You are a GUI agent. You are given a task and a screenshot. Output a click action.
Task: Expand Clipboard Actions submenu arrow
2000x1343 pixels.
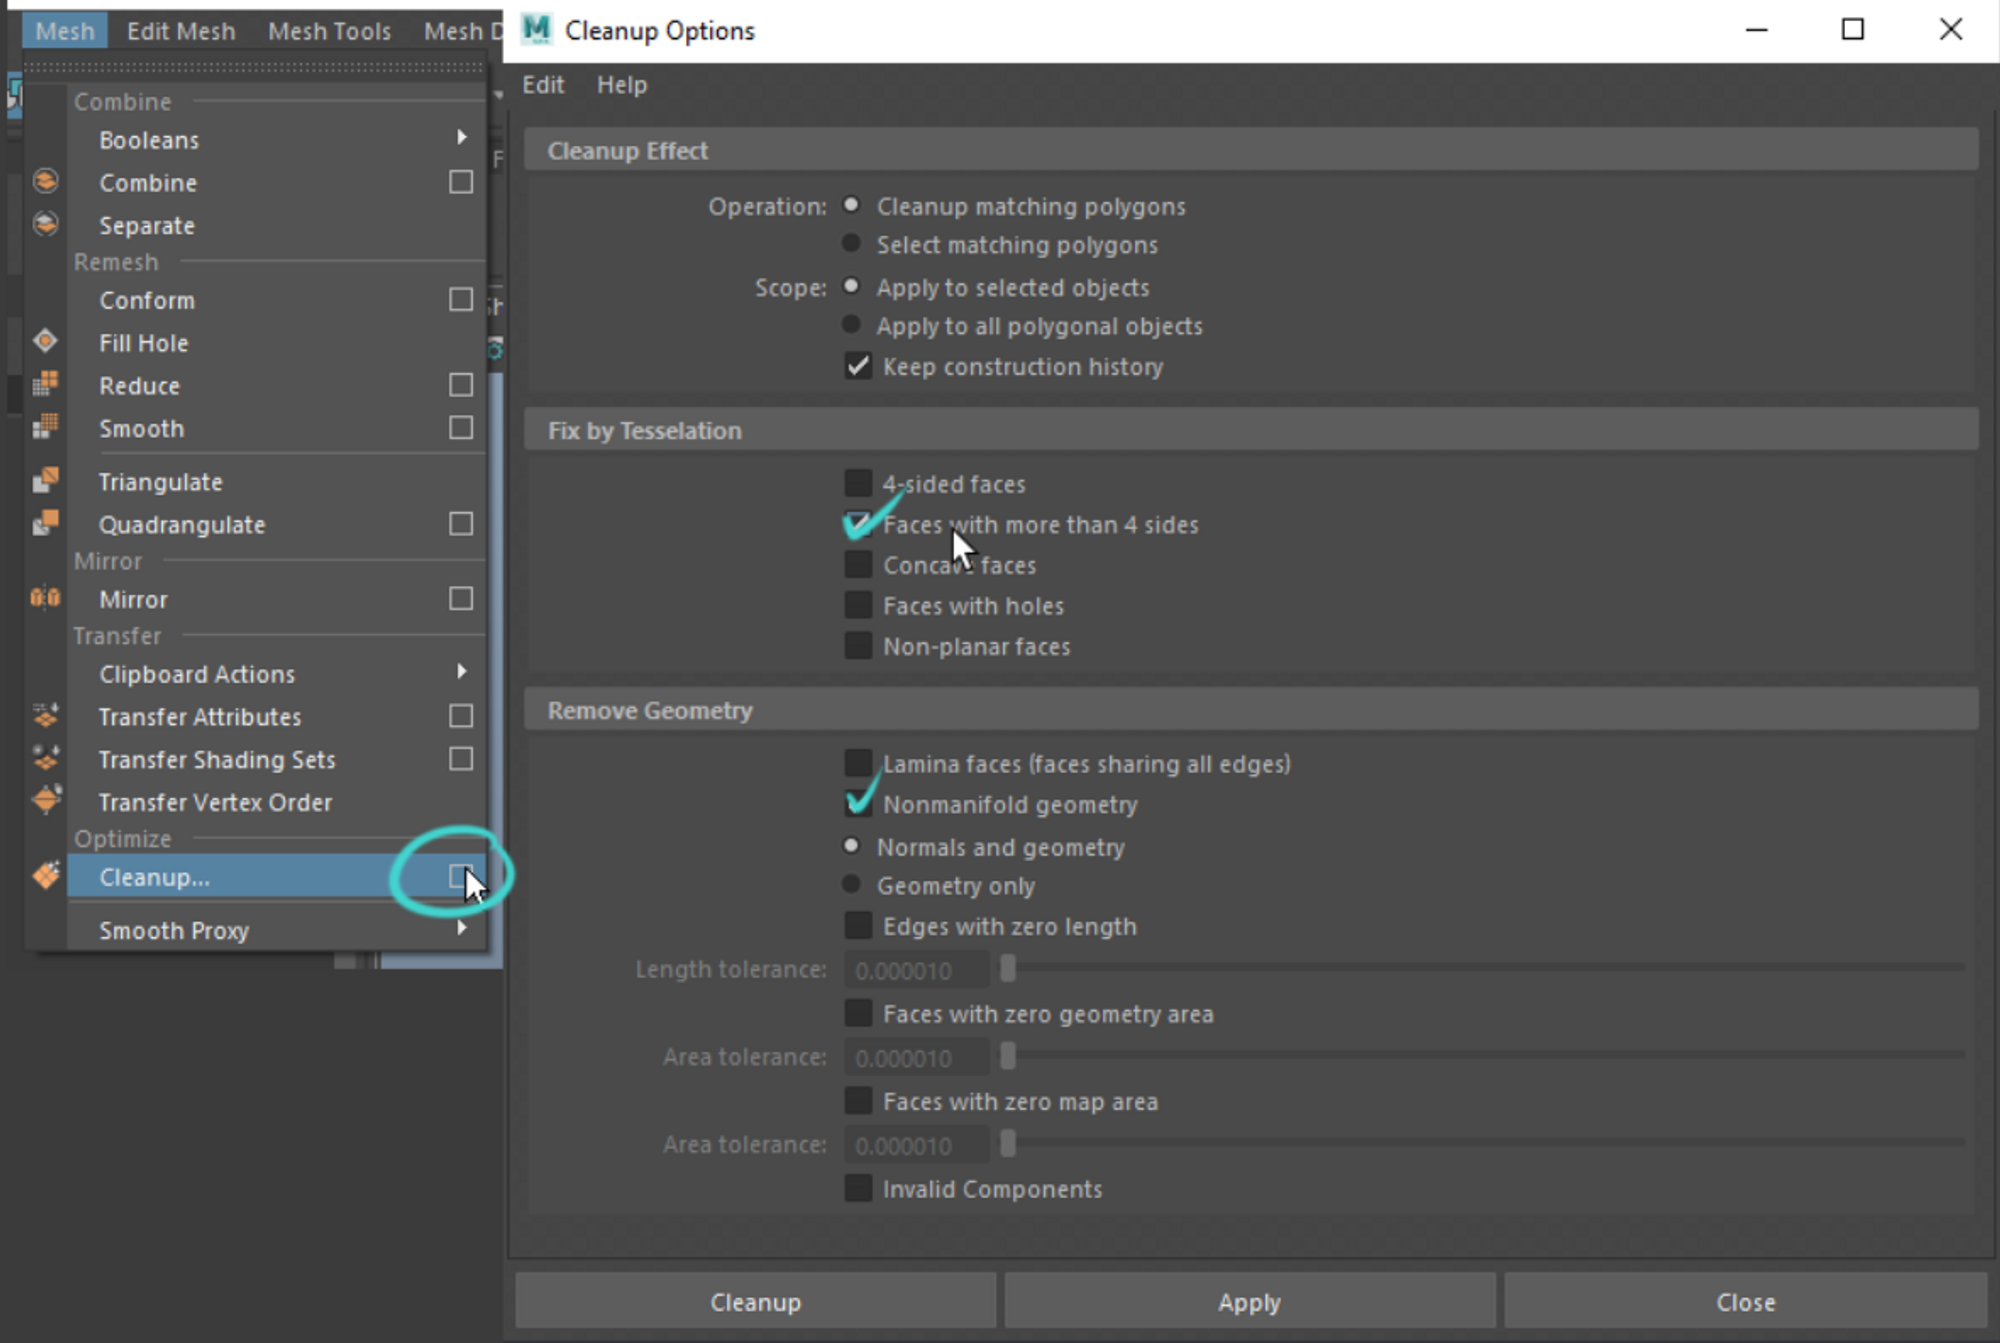461,671
